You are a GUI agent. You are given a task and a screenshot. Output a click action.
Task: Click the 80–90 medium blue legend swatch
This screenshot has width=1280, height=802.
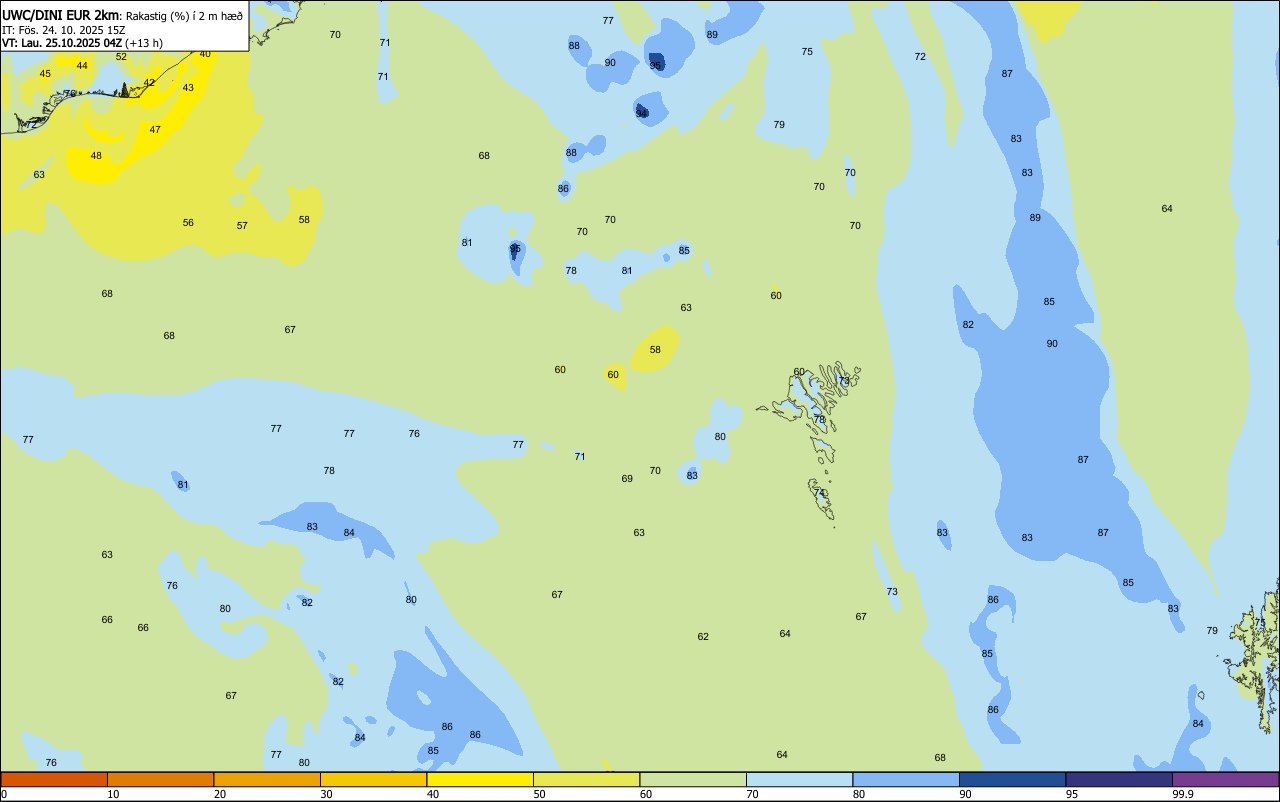906,779
